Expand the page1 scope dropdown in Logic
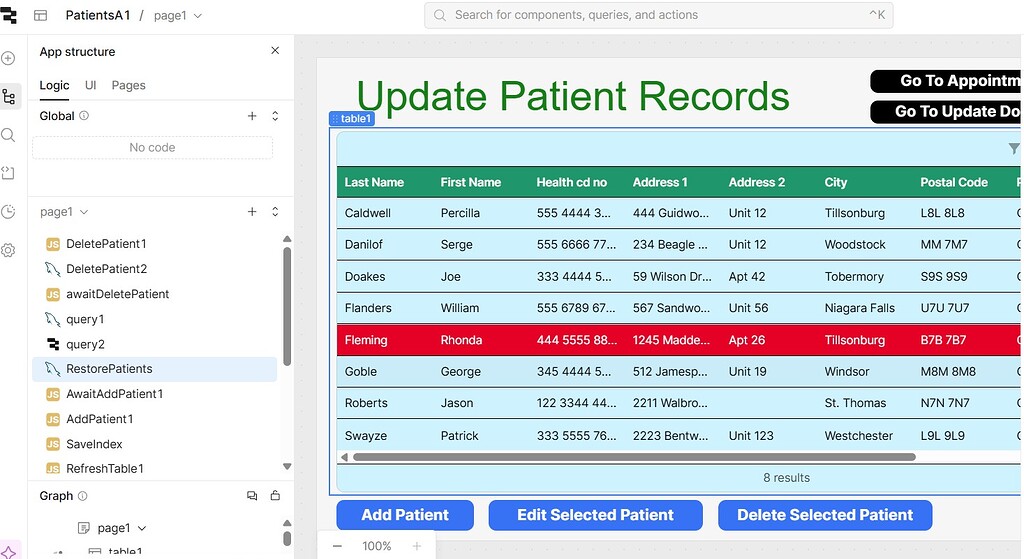 tap(64, 212)
